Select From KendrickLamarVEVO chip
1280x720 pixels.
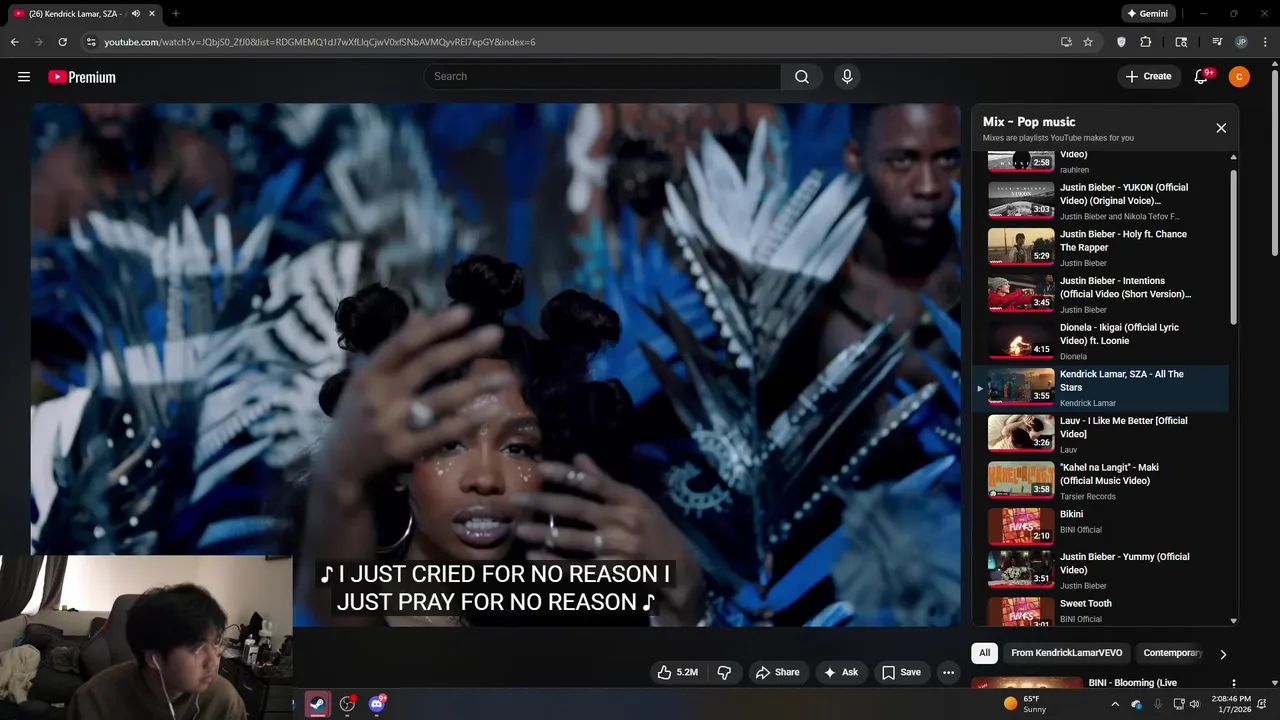(1066, 653)
